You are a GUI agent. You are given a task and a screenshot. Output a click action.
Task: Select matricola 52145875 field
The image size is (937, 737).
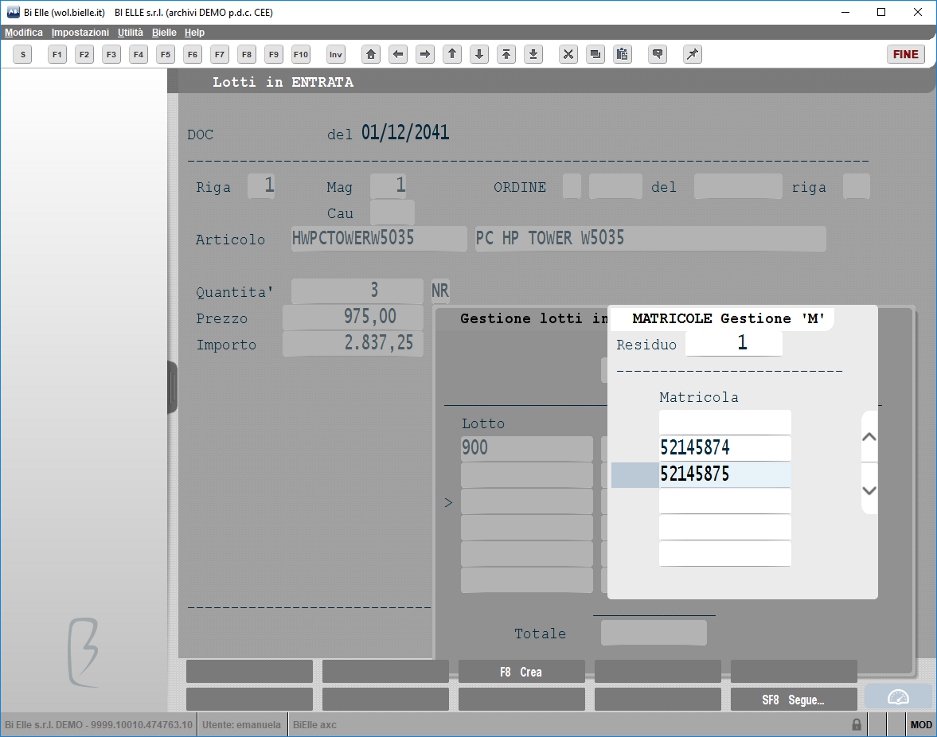(x=725, y=475)
